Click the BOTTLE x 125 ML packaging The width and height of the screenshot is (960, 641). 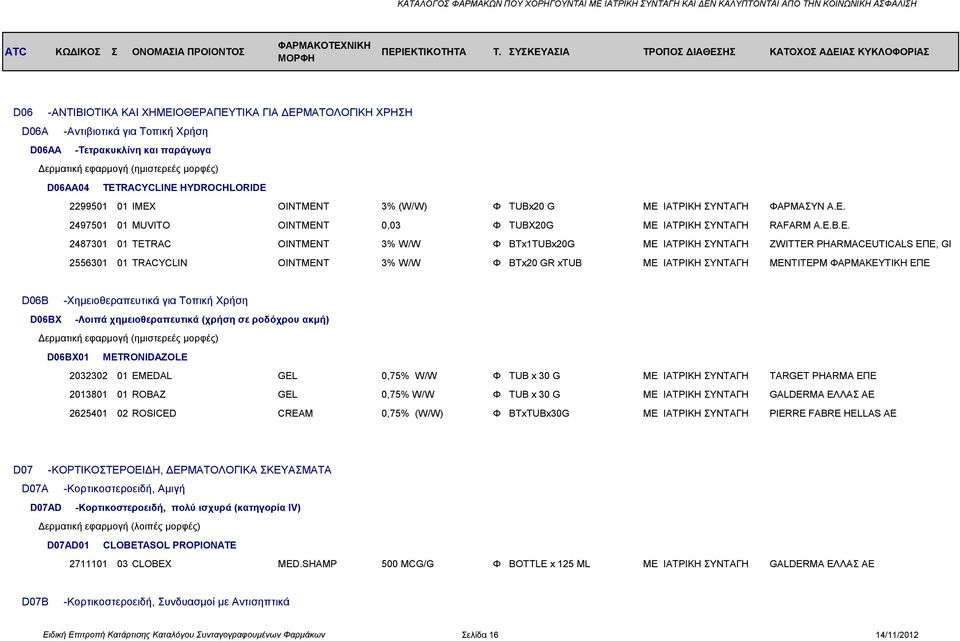(x=549, y=564)
